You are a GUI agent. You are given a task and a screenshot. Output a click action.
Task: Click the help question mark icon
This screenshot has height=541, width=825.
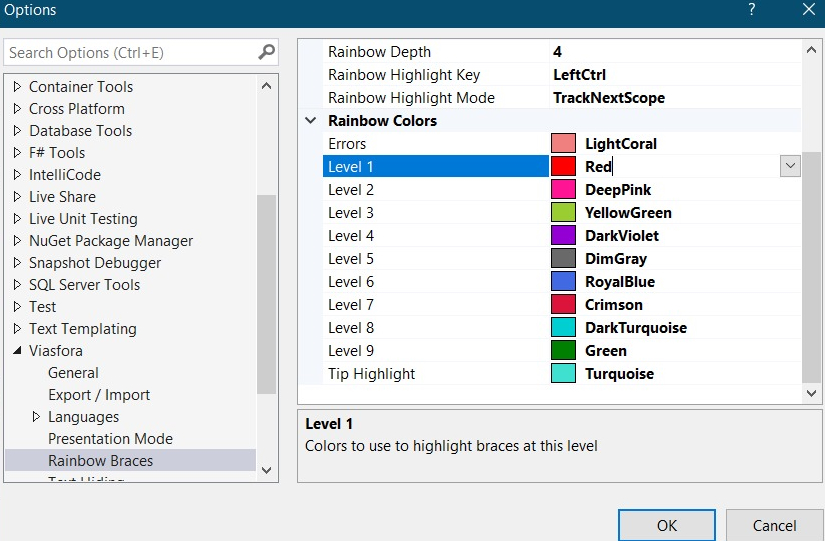point(752,9)
